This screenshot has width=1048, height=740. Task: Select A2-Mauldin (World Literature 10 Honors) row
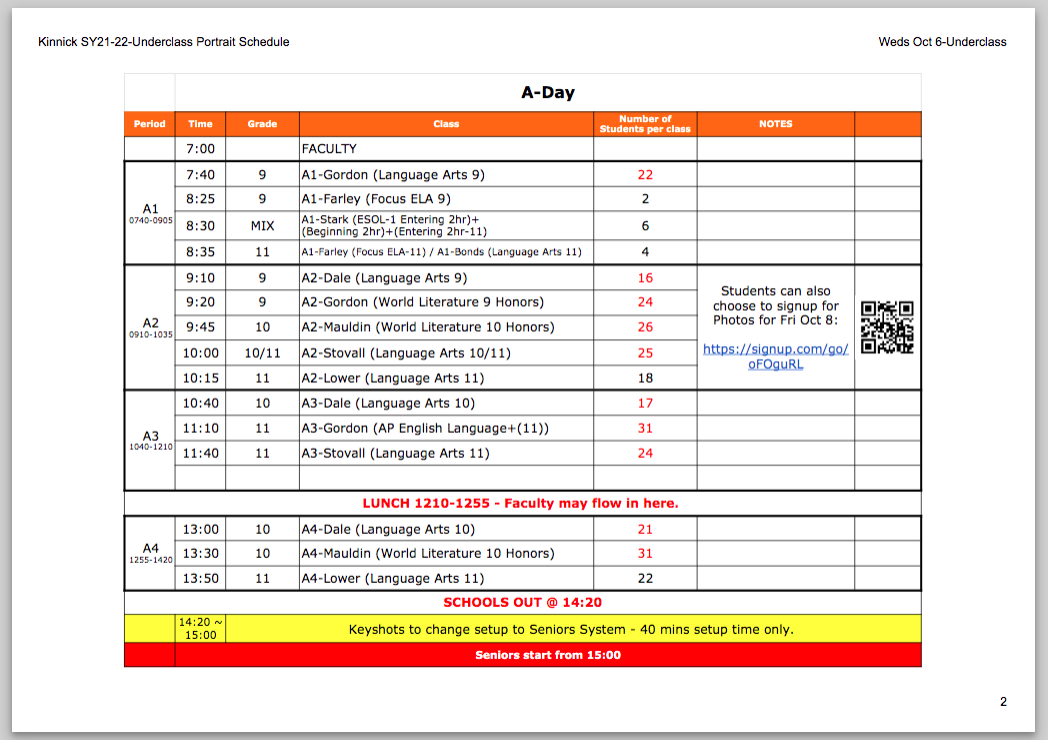427,327
